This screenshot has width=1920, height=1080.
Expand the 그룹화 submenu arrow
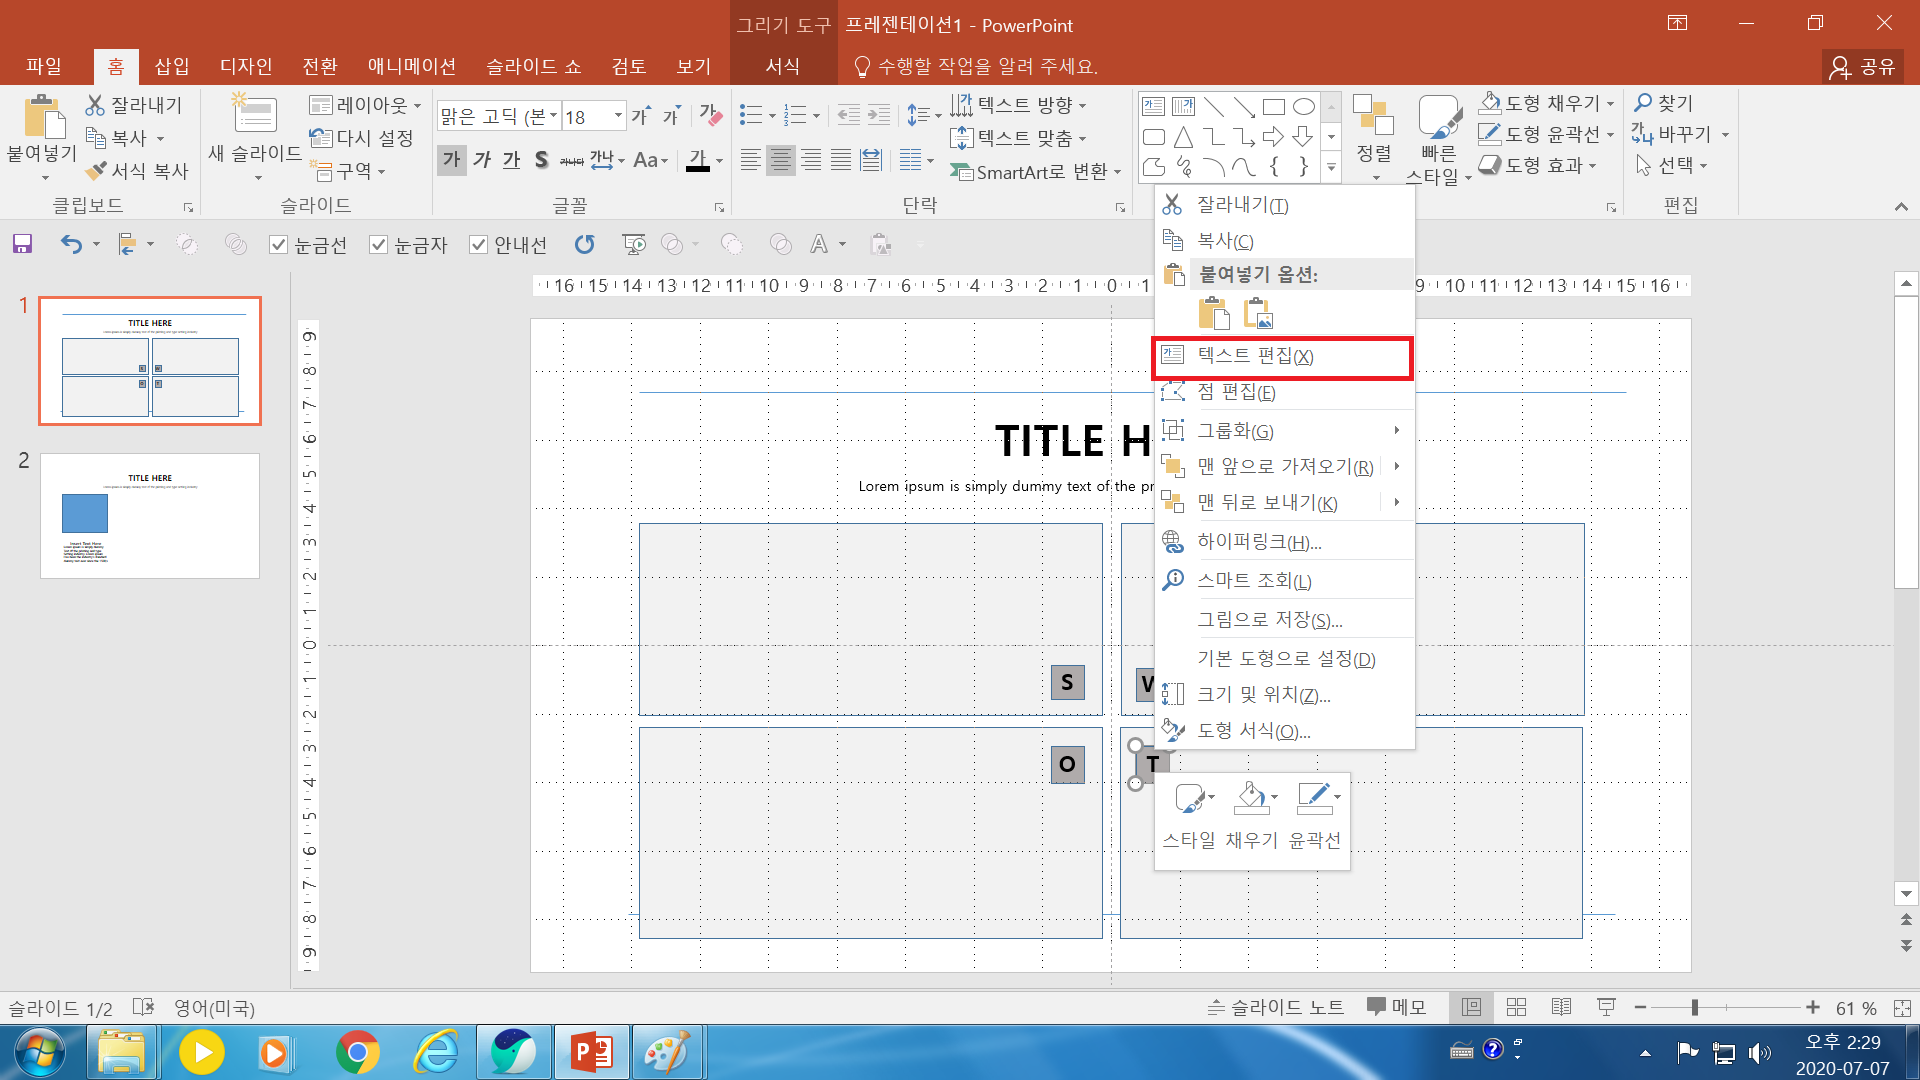(1396, 430)
